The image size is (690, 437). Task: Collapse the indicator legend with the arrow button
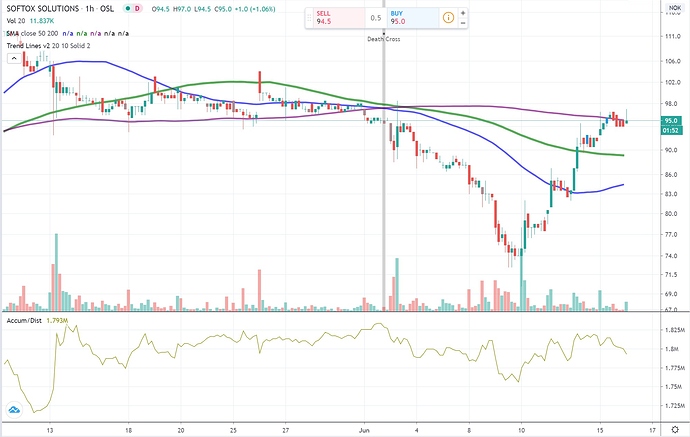point(14,58)
